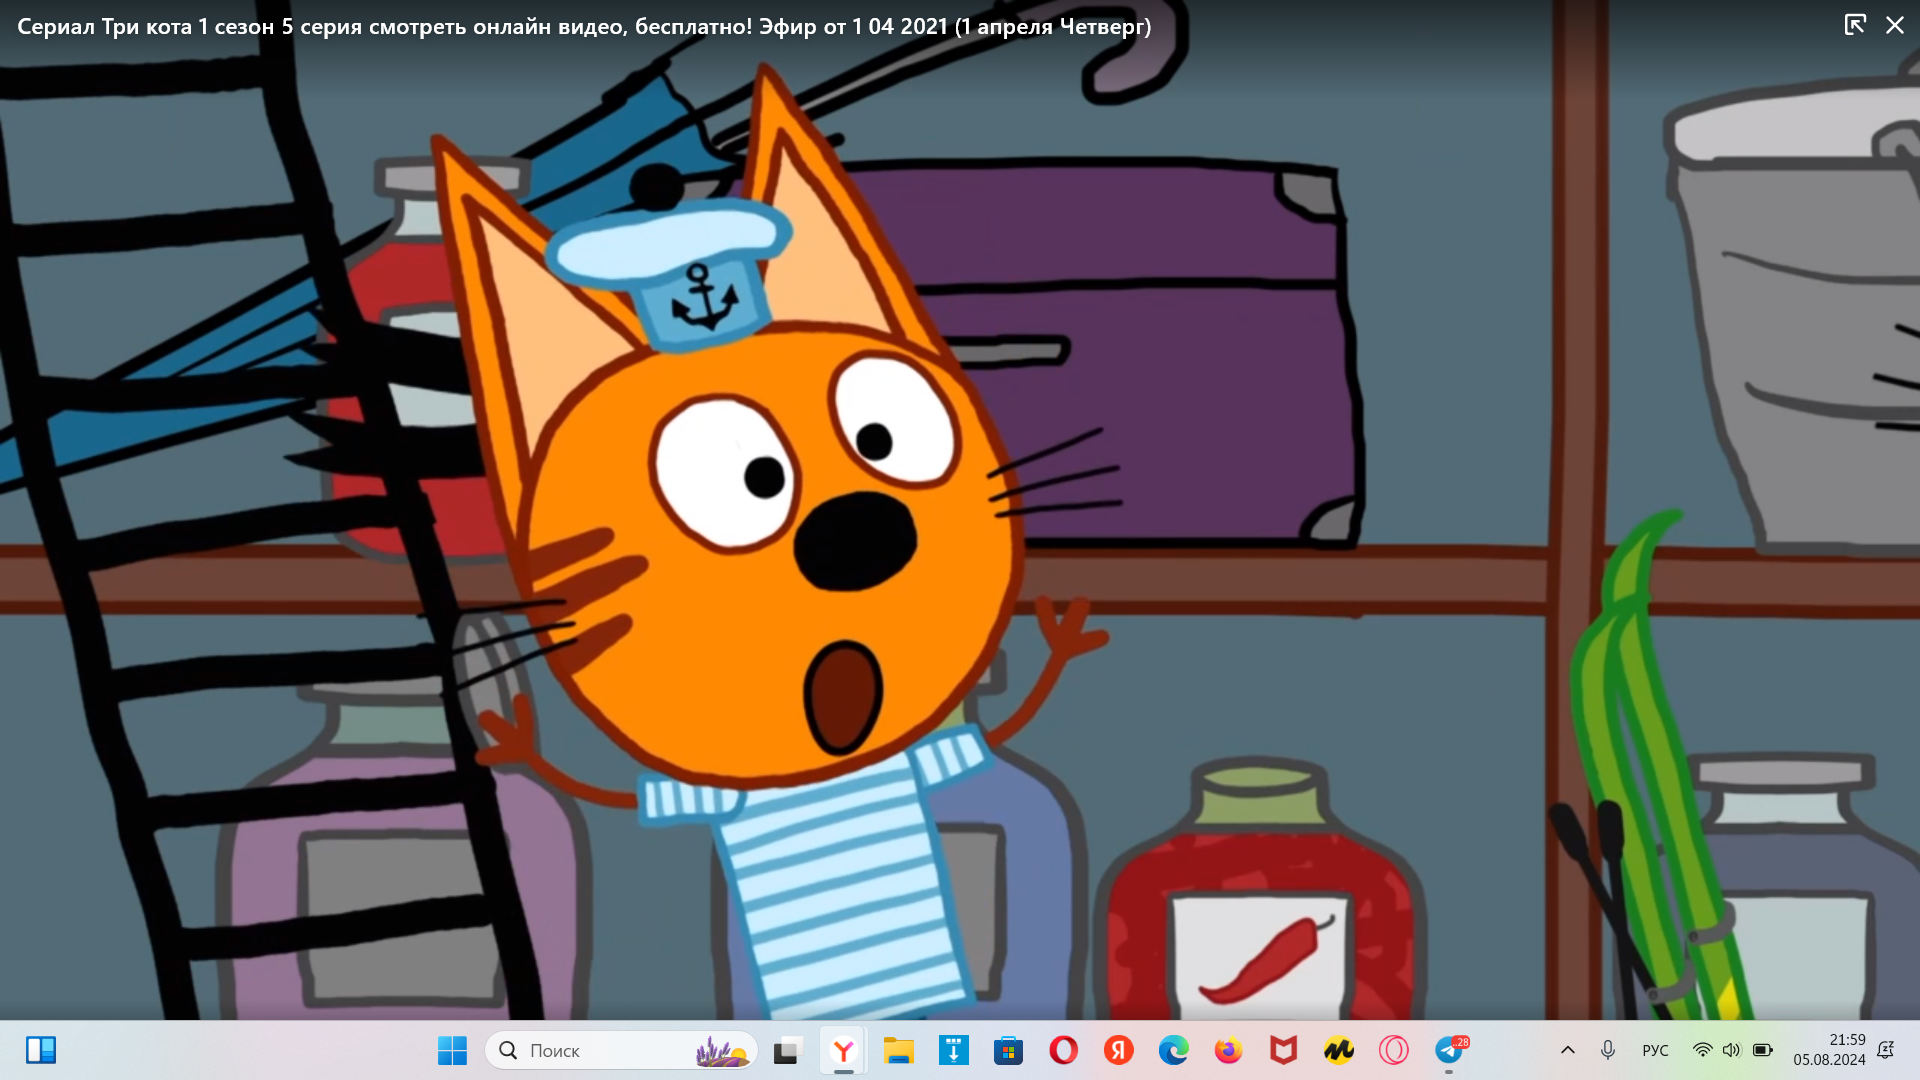The width and height of the screenshot is (1920, 1080).
Task: Open the clock showing 21:59 05.08.2024
Action: coord(1829,1050)
